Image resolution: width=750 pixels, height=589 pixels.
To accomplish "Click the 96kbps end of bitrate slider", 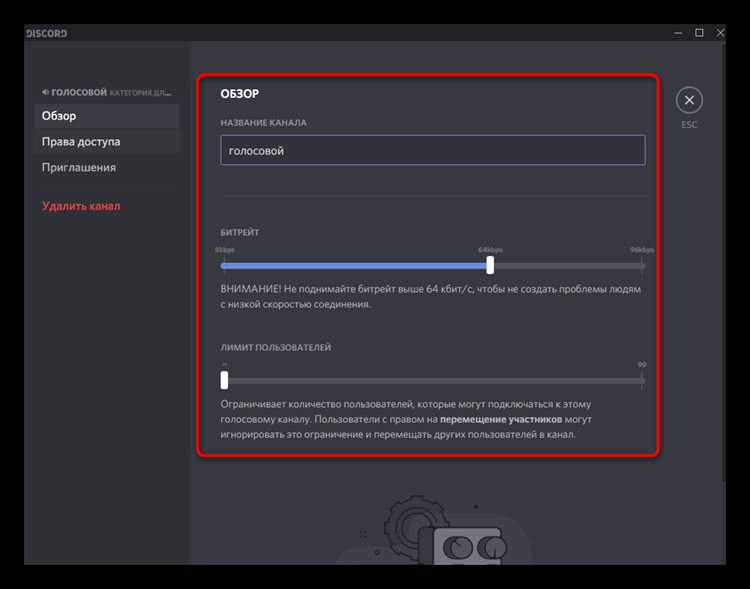I will pyautogui.click(x=641, y=266).
